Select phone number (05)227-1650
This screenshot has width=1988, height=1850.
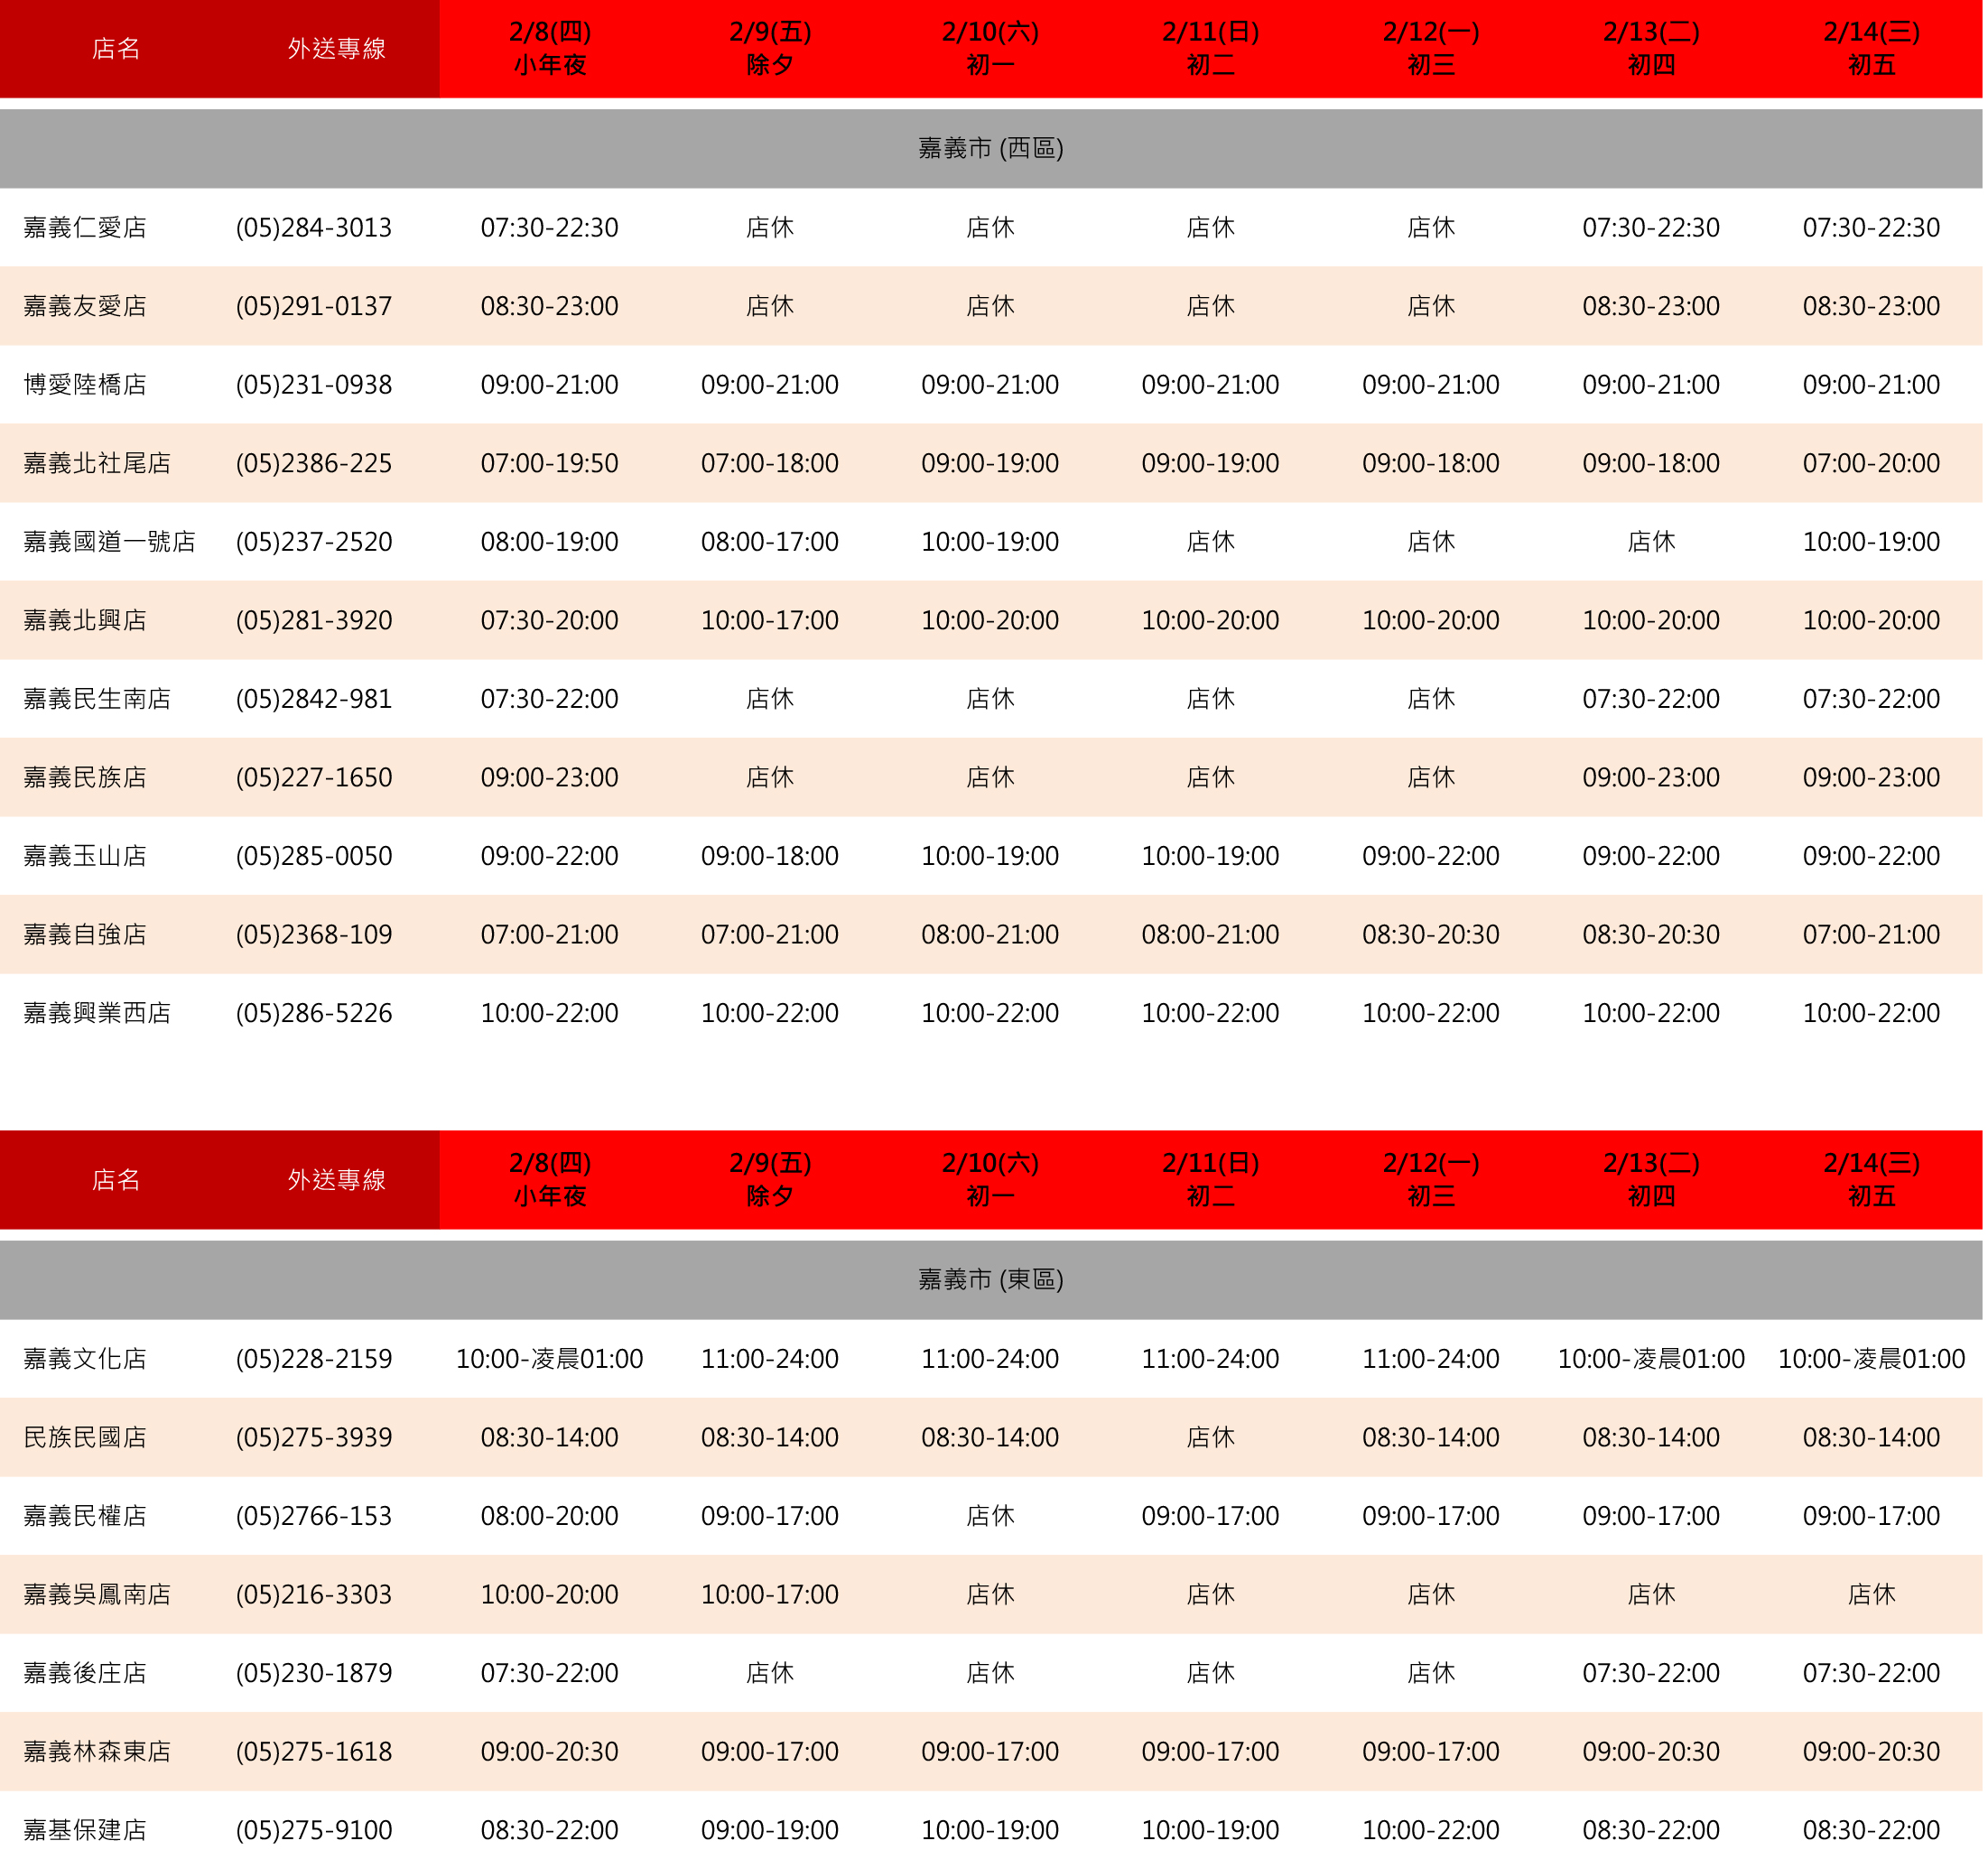coord(314,777)
